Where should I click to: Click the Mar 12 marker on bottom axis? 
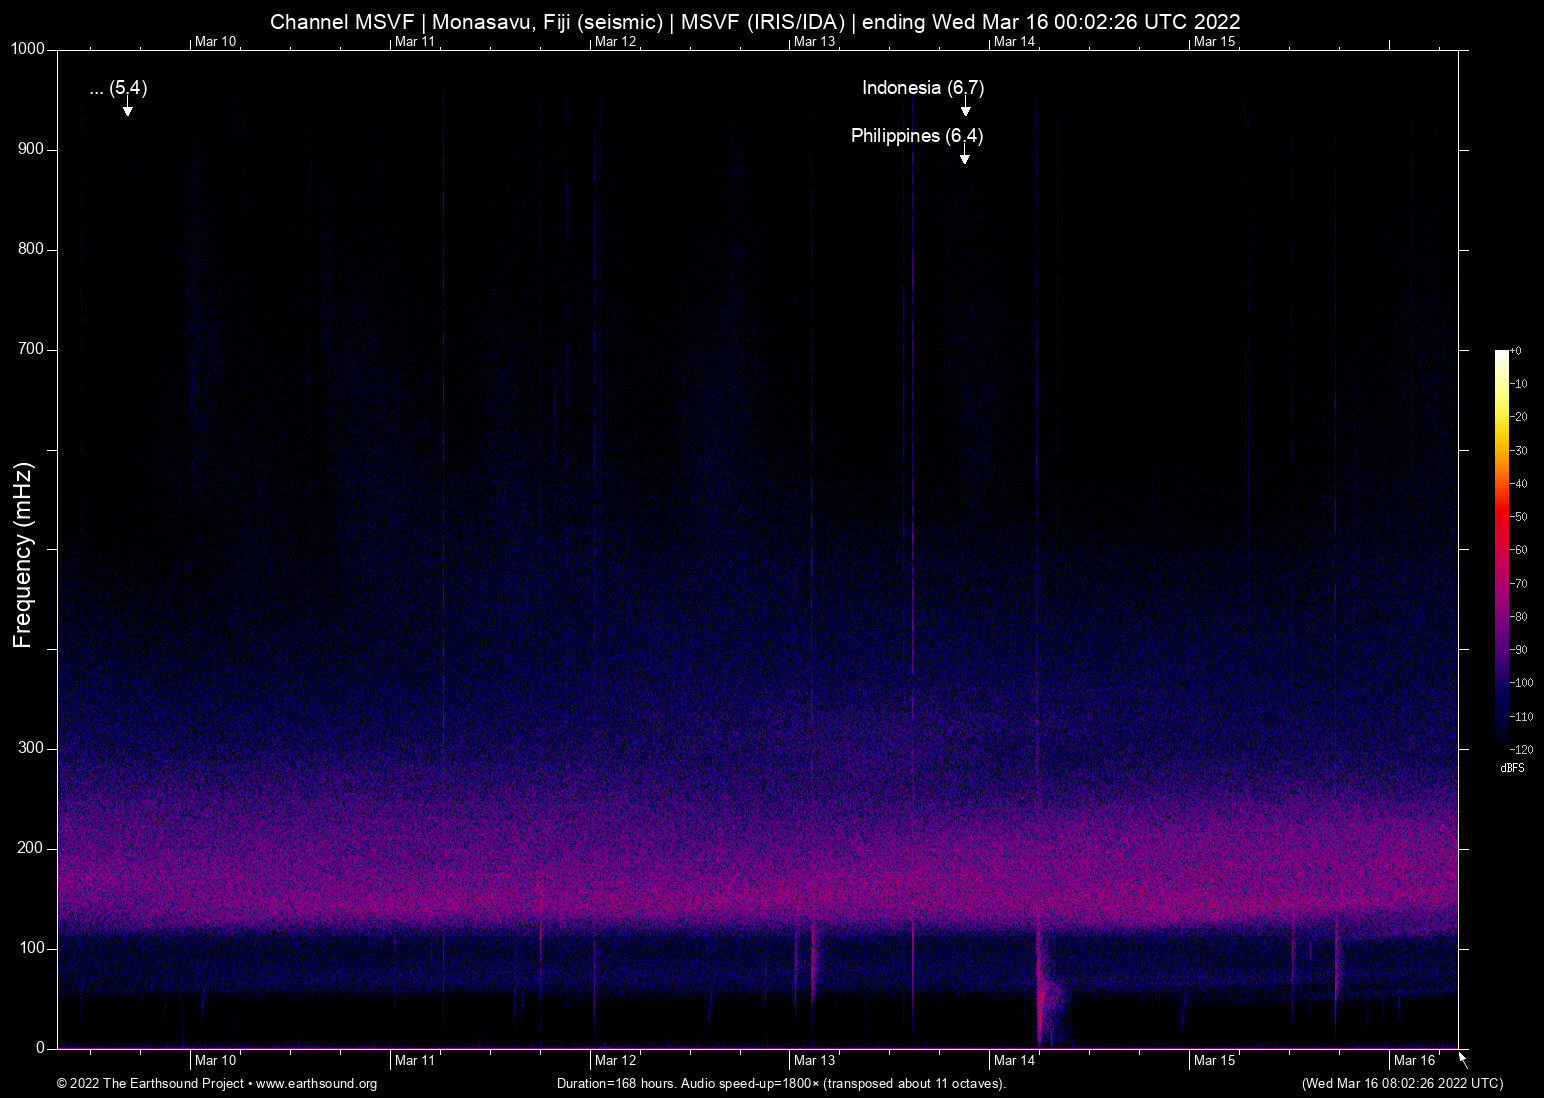tap(615, 1060)
